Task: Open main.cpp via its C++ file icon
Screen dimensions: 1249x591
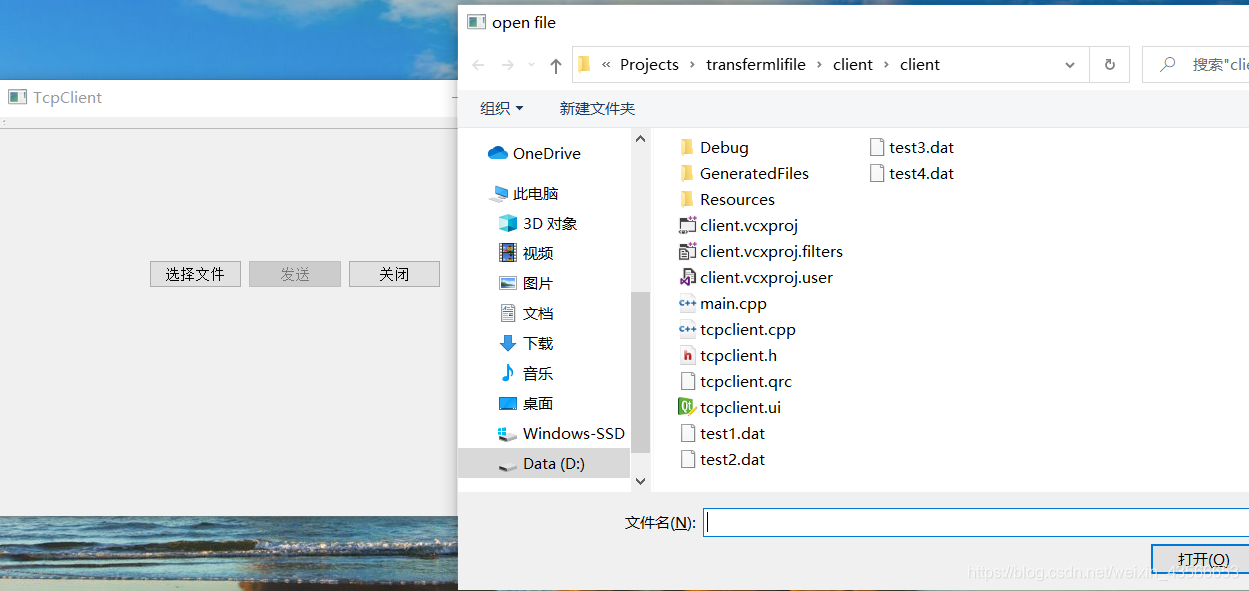Action: point(687,303)
